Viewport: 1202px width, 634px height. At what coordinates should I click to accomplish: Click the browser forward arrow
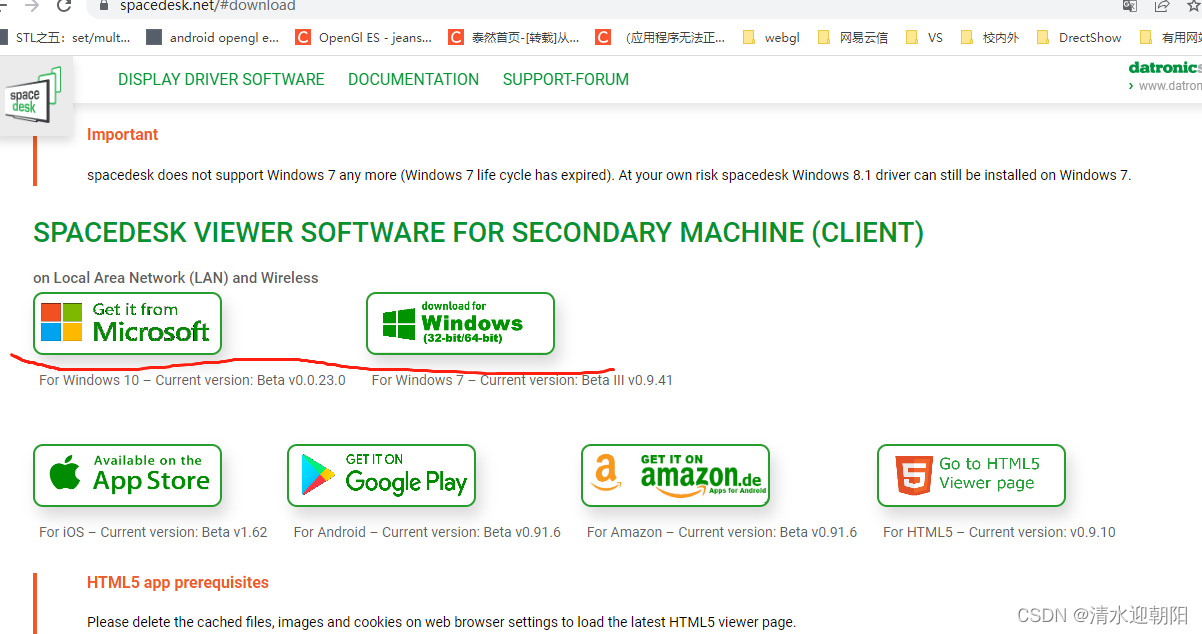(x=31, y=5)
